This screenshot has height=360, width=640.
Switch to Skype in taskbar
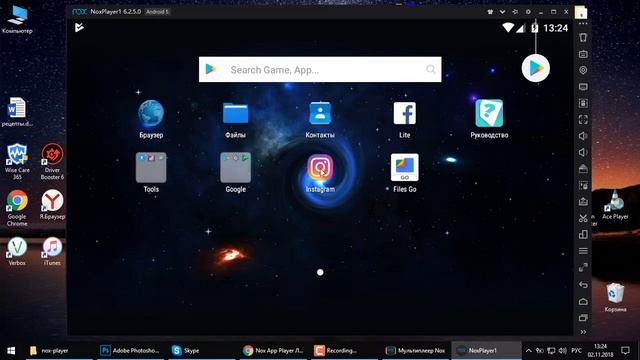tap(202, 351)
